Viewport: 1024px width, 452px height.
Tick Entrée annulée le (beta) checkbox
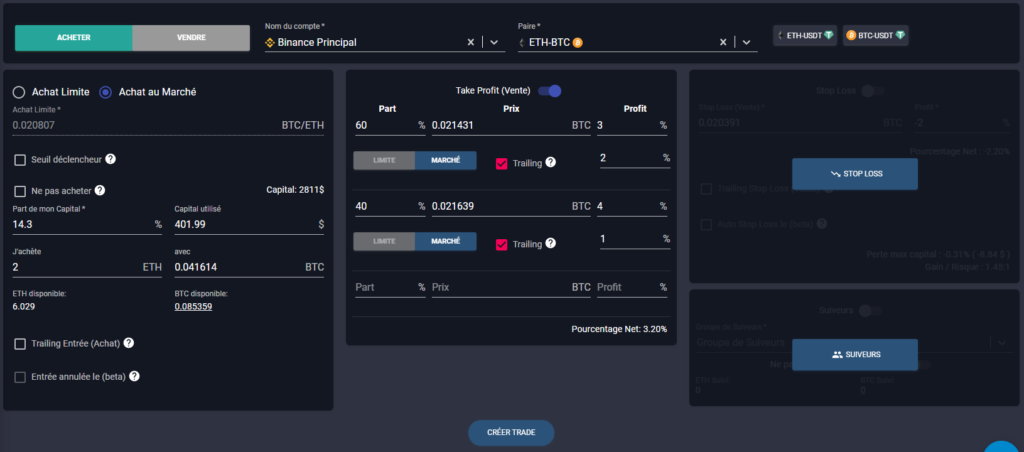tap(20, 377)
